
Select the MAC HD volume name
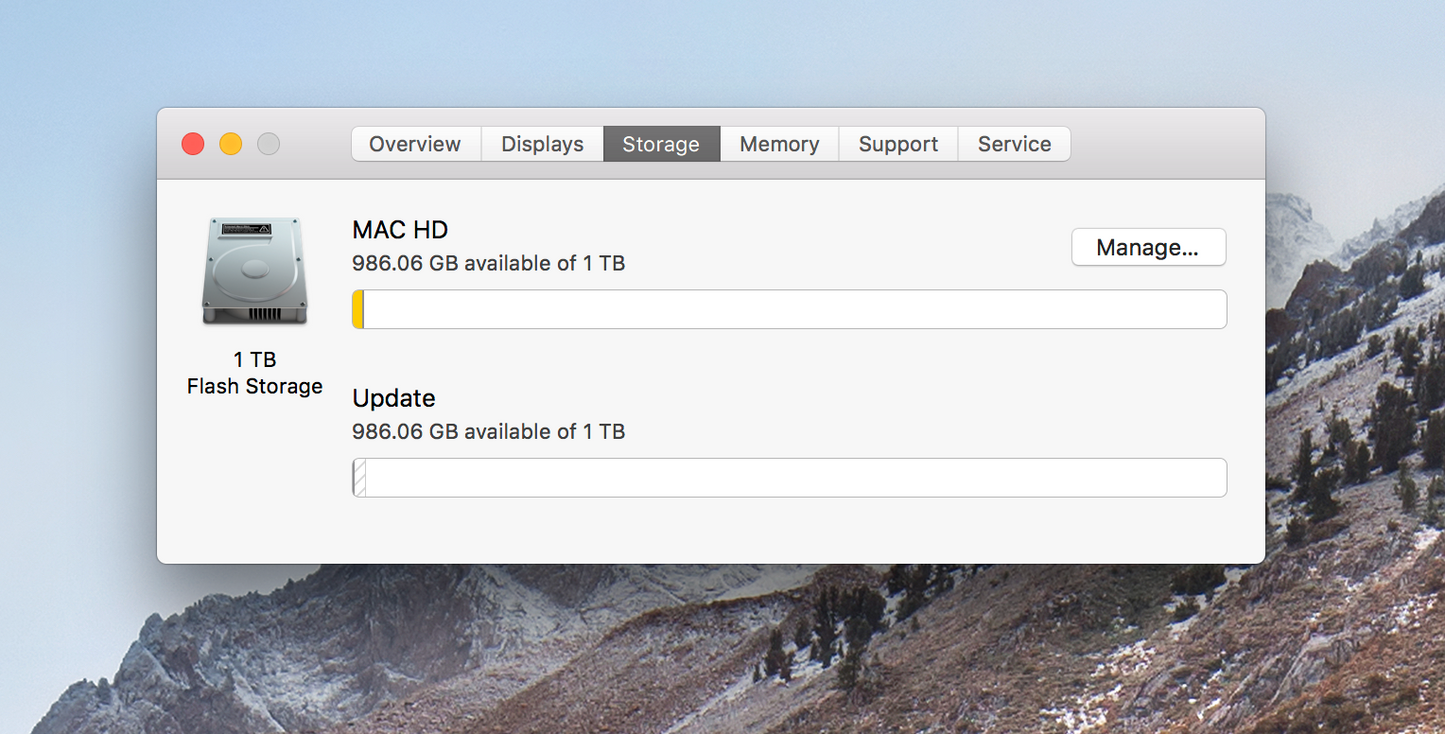399,229
